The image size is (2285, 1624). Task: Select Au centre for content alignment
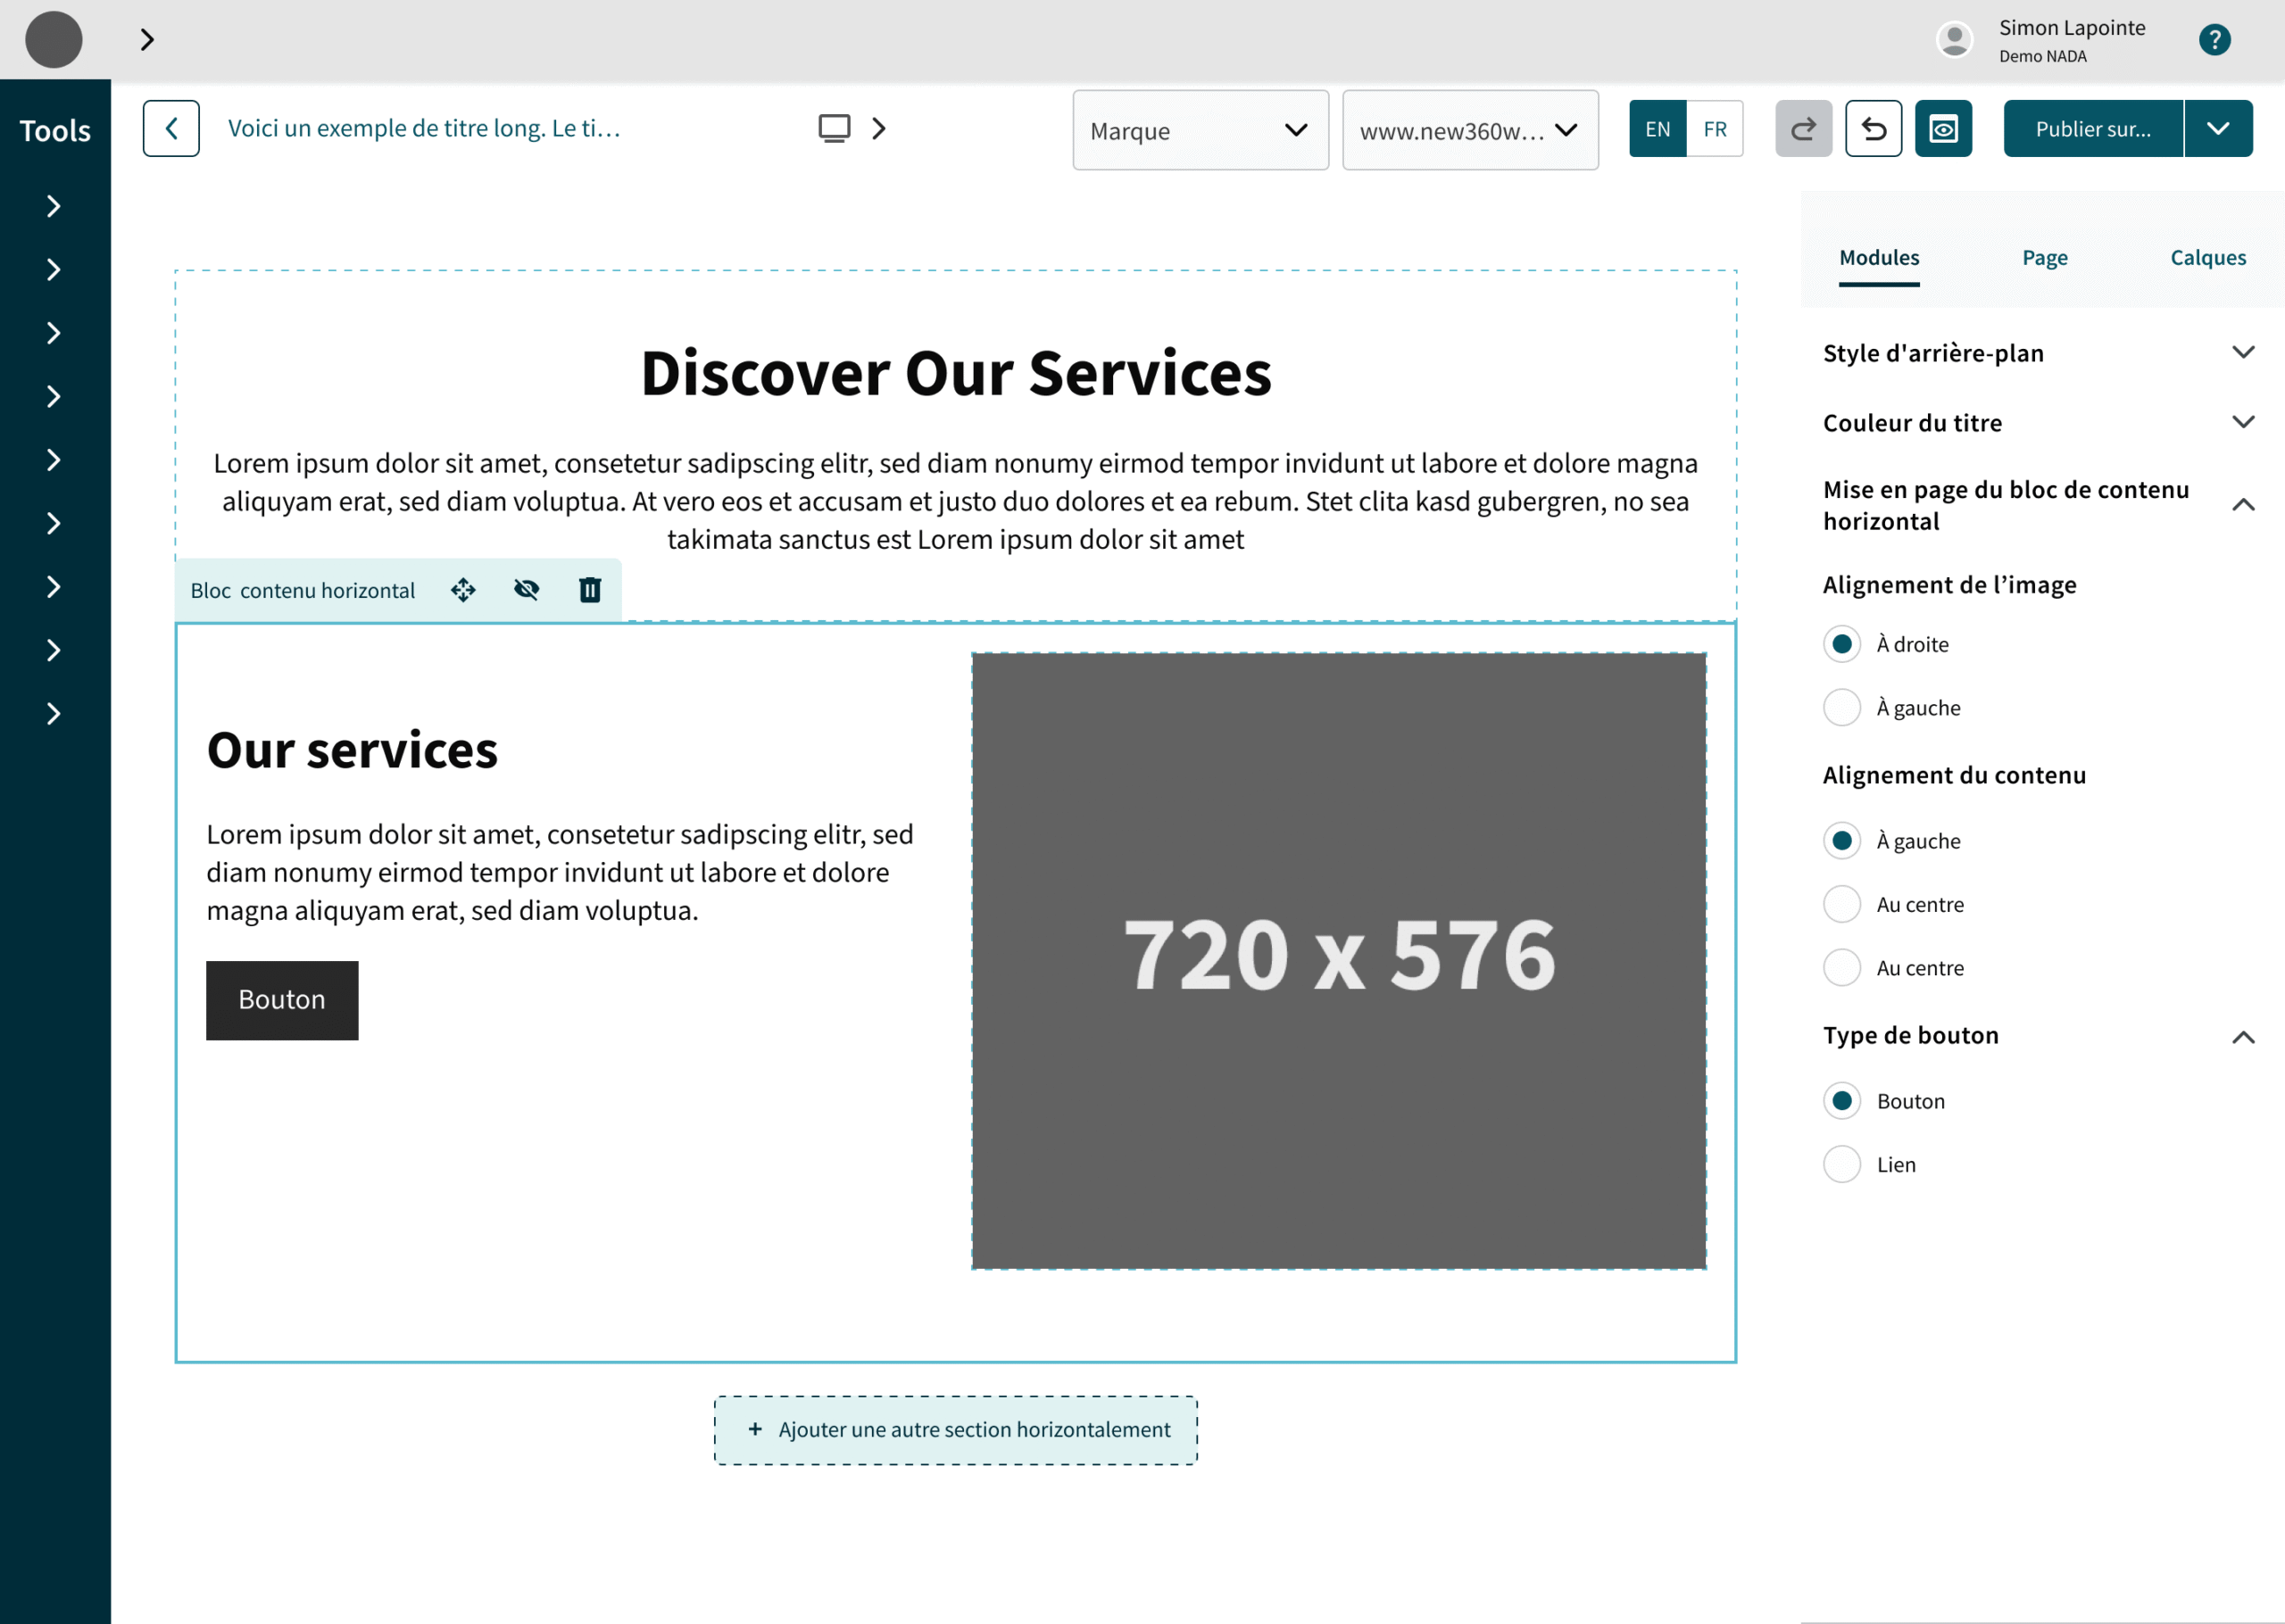[1841, 904]
